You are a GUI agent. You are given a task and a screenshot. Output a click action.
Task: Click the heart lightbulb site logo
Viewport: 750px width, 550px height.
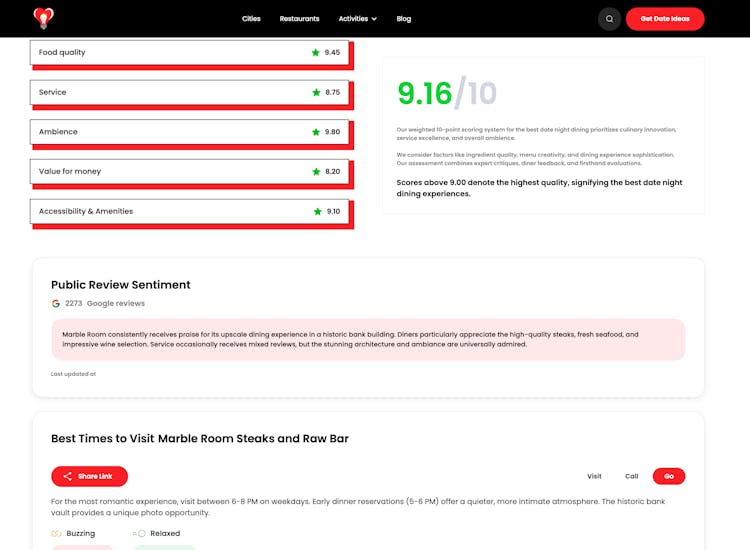tap(44, 19)
